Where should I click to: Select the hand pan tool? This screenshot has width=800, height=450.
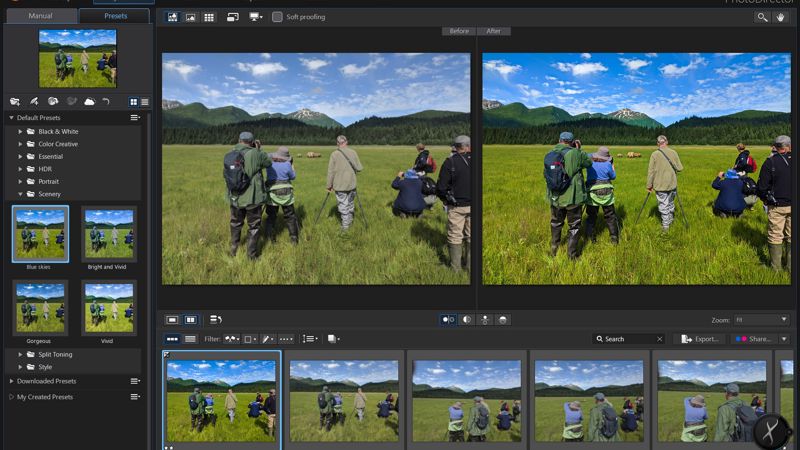coord(781,17)
